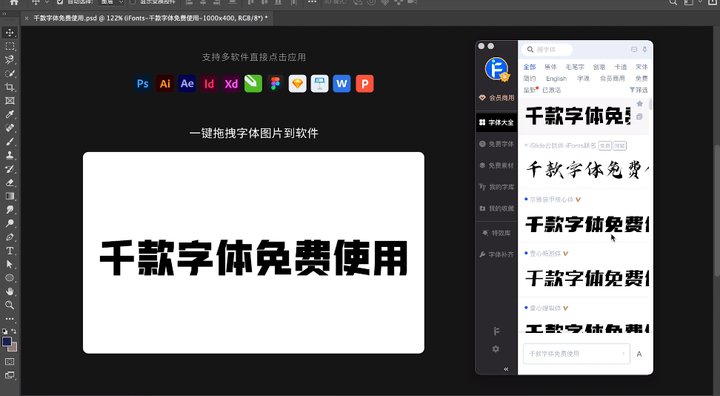Click the iFonts preview text input field
Screen dimensions: 720x396
tap(576, 354)
